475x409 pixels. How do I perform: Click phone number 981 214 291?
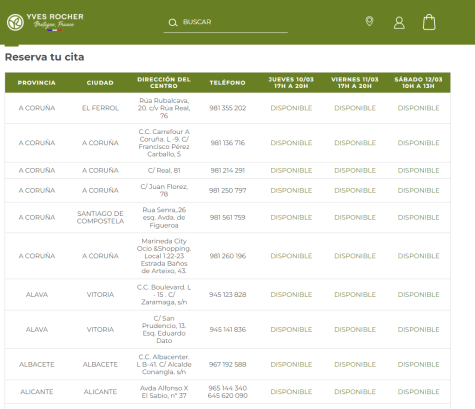[x=227, y=170]
